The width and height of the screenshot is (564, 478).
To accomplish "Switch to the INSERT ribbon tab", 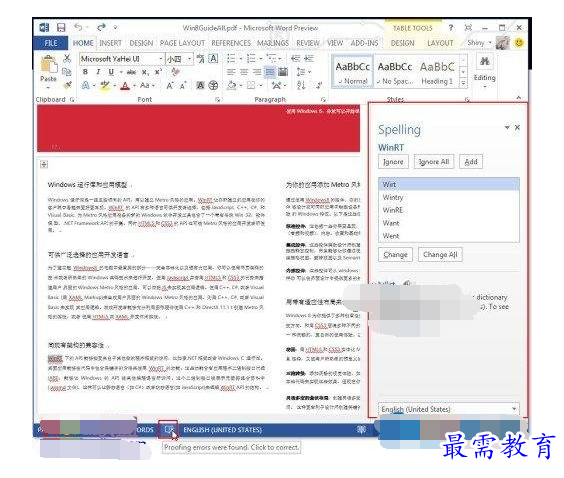I will (110, 43).
